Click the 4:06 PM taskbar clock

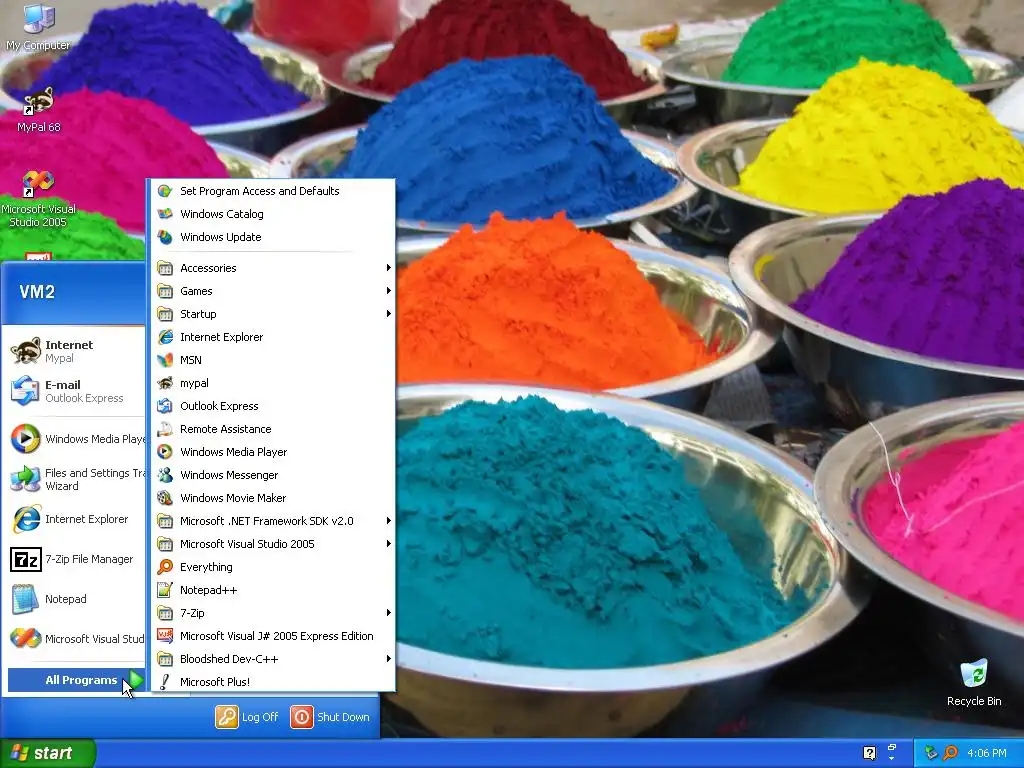(987, 753)
